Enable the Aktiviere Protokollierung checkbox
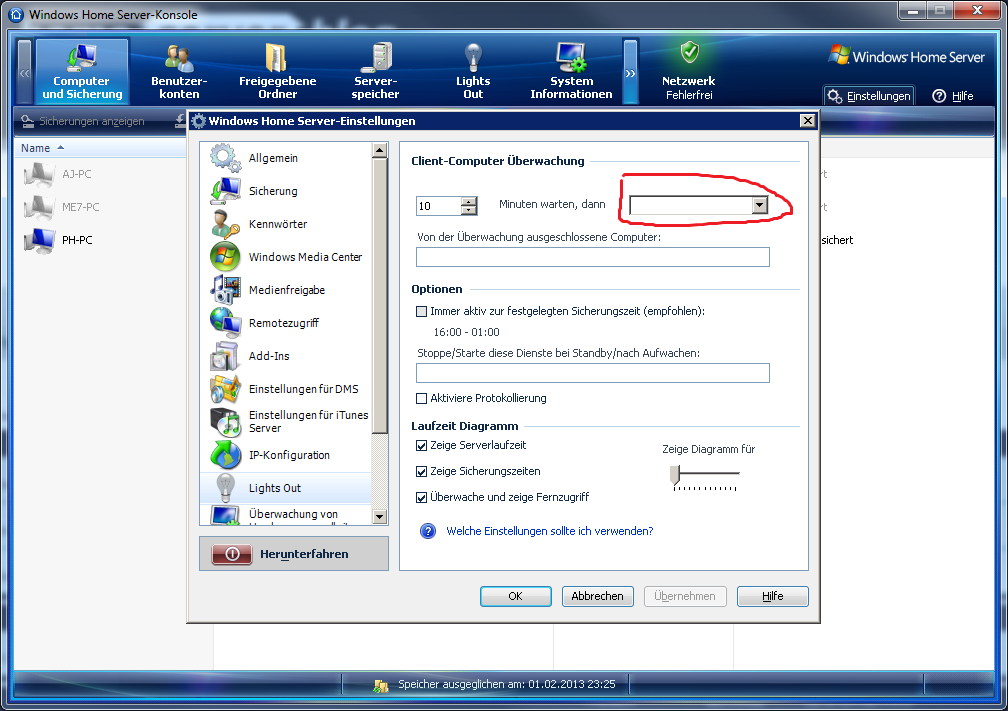The width and height of the screenshot is (1008, 711). (x=422, y=399)
